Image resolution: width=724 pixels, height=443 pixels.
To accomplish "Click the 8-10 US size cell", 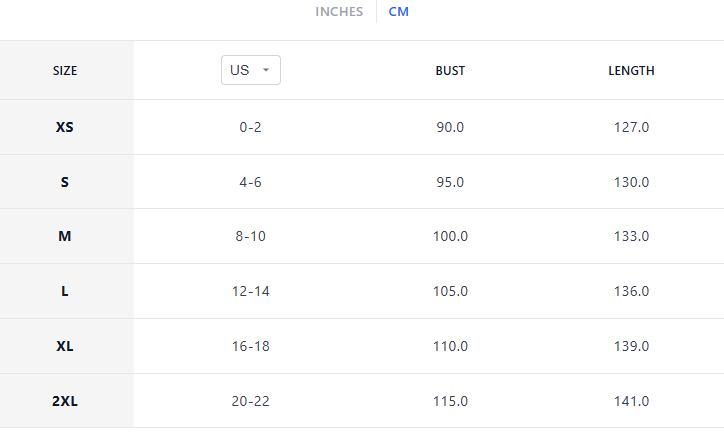I will click(250, 236).
